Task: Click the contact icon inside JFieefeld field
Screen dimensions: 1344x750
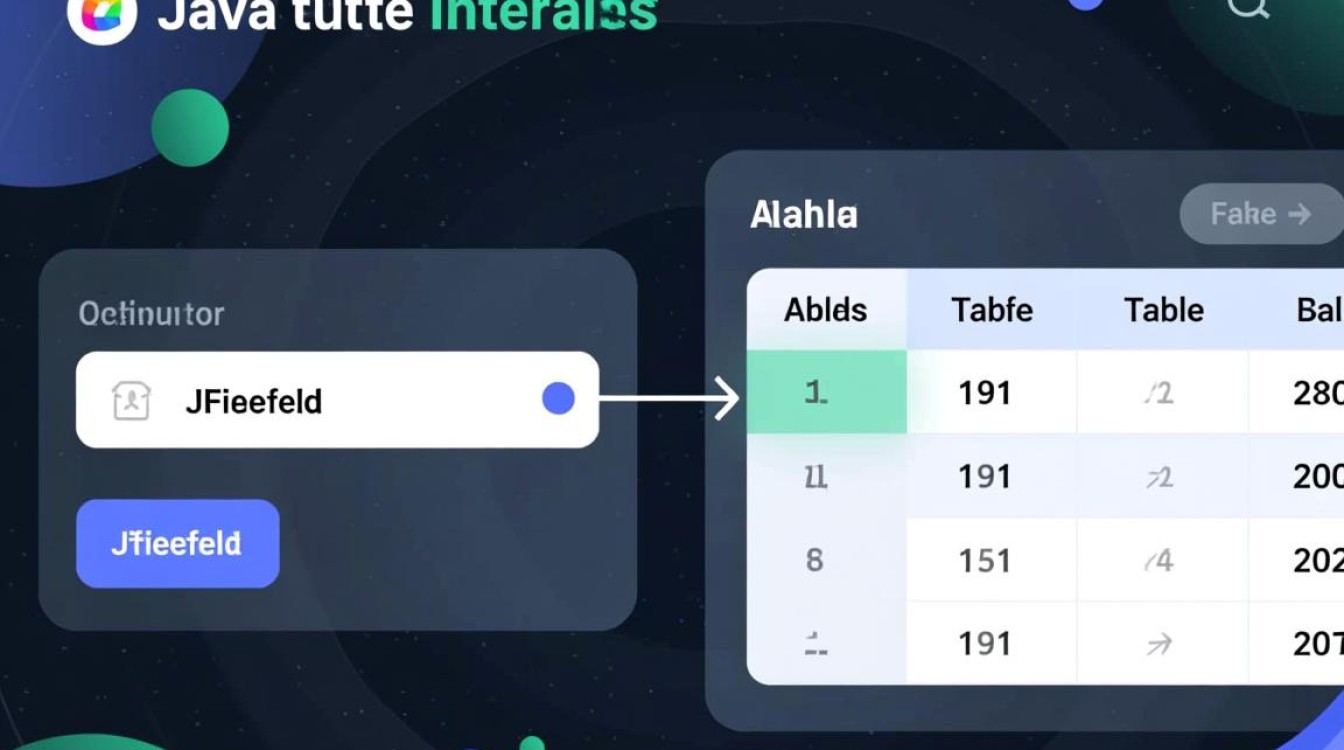Action: click(130, 401)
